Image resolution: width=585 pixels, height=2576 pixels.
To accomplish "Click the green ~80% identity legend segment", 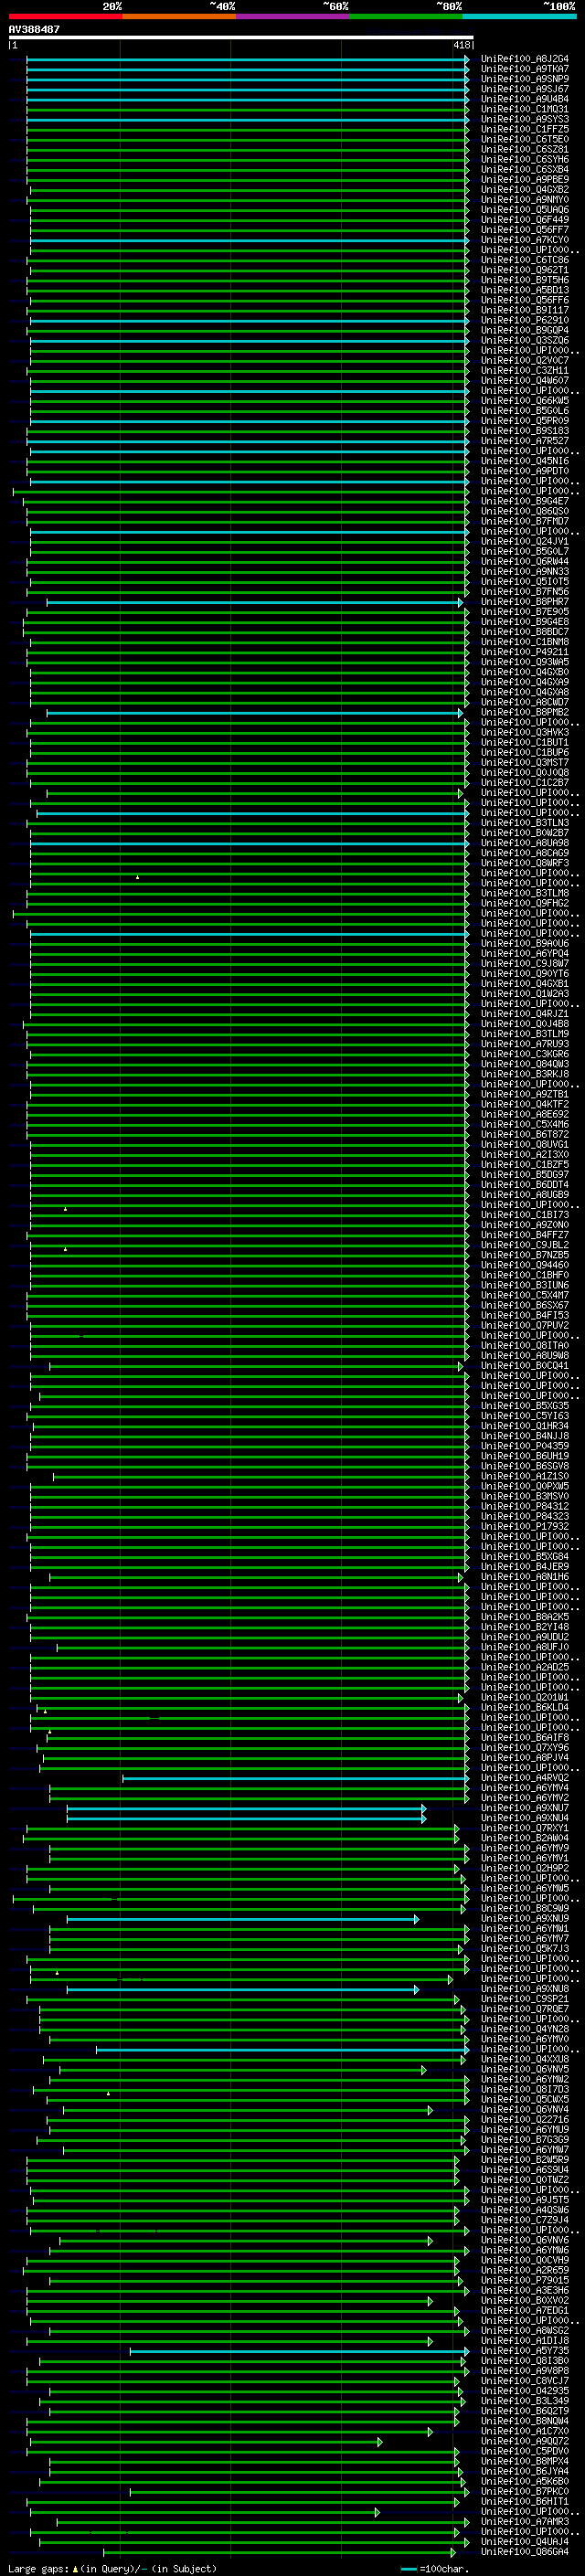I will 406,16.
